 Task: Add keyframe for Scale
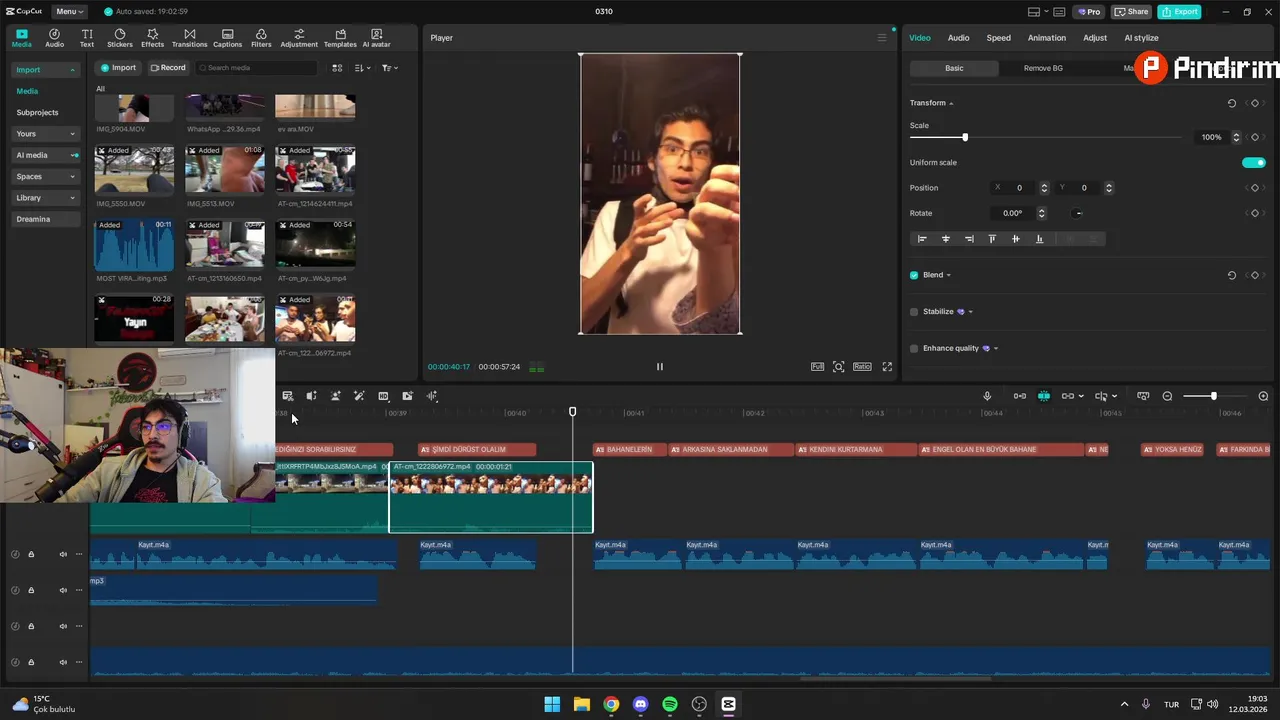[1255, 137]
